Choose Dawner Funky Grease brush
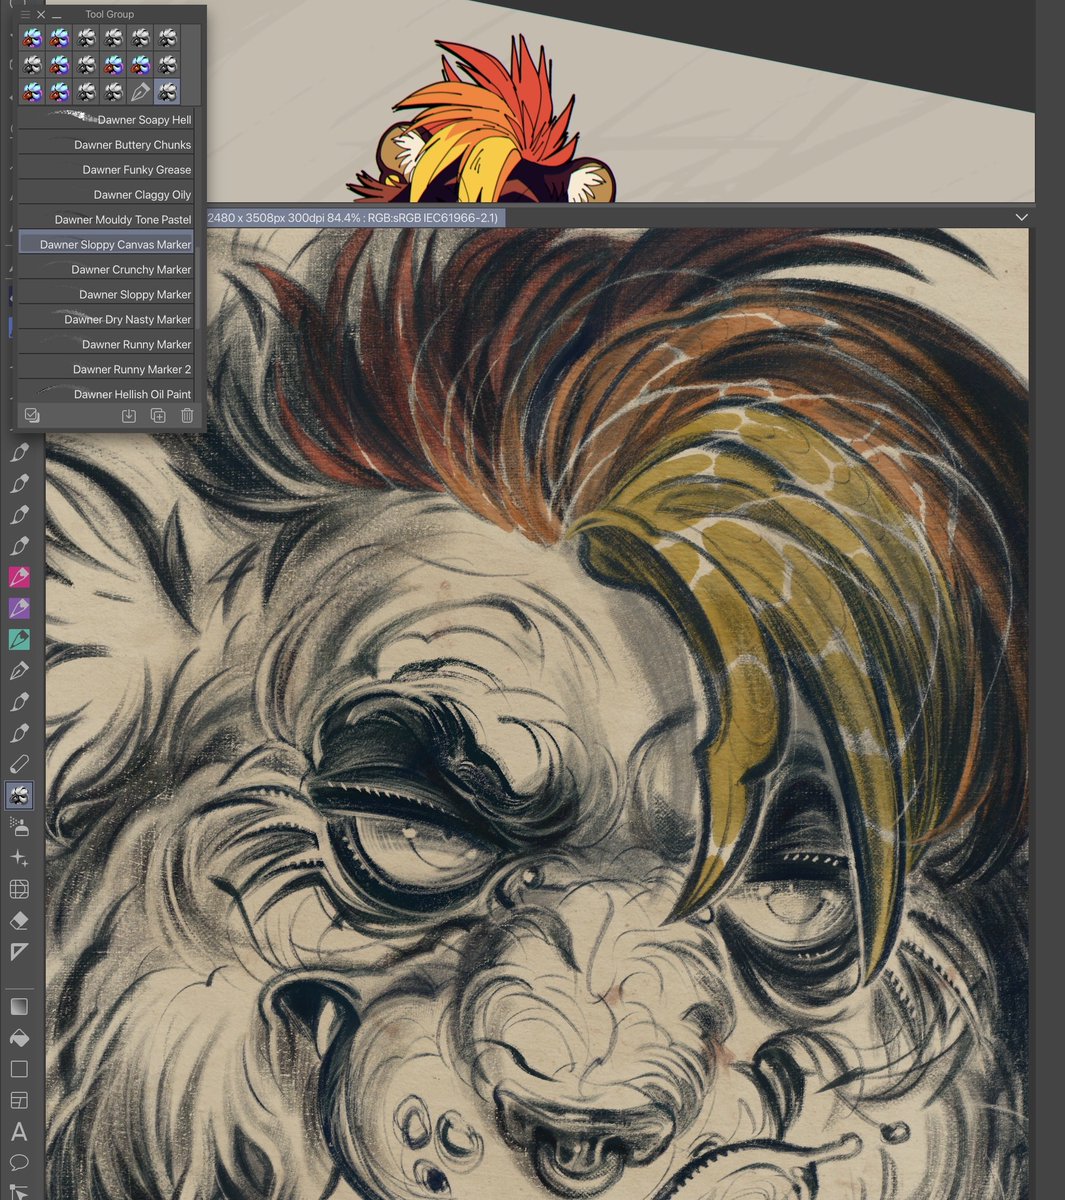Viewport: 1065px width, 1200px height. click(106, 169)
